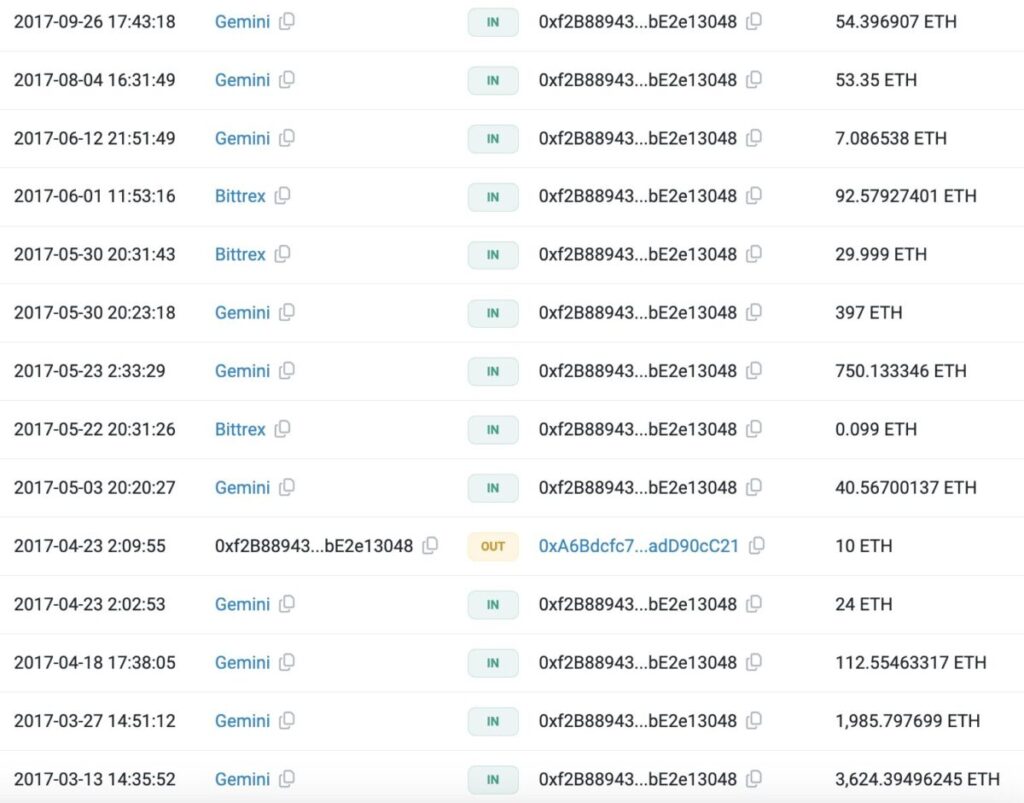The width and height of the screenshot is (1024, 803).
Task: Copy the sender address on the 2017-04-23 2:09:55 row
Action: (430, 546)
